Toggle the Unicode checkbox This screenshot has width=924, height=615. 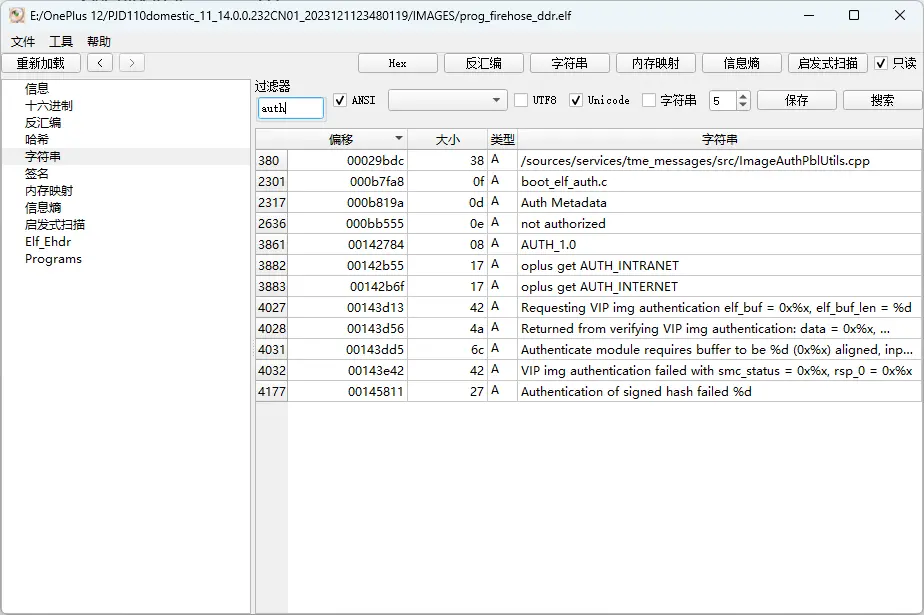tap(576, 101)
